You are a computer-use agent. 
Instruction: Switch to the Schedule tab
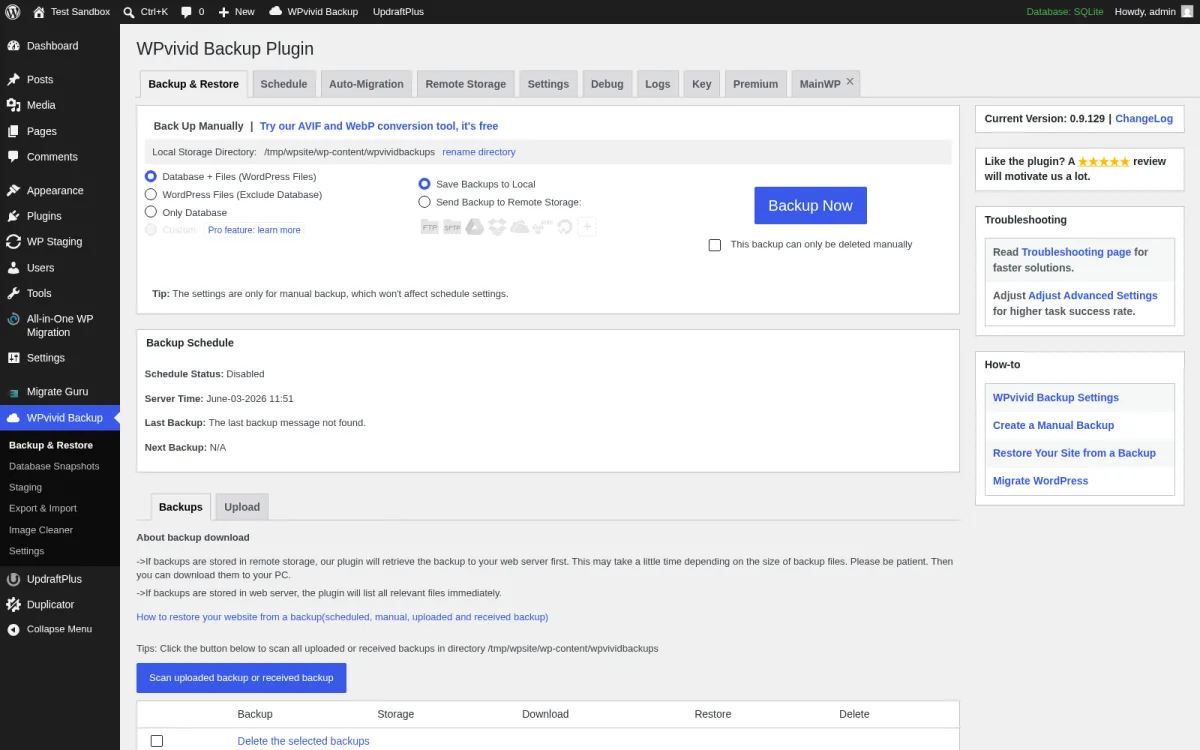point(284,84)
